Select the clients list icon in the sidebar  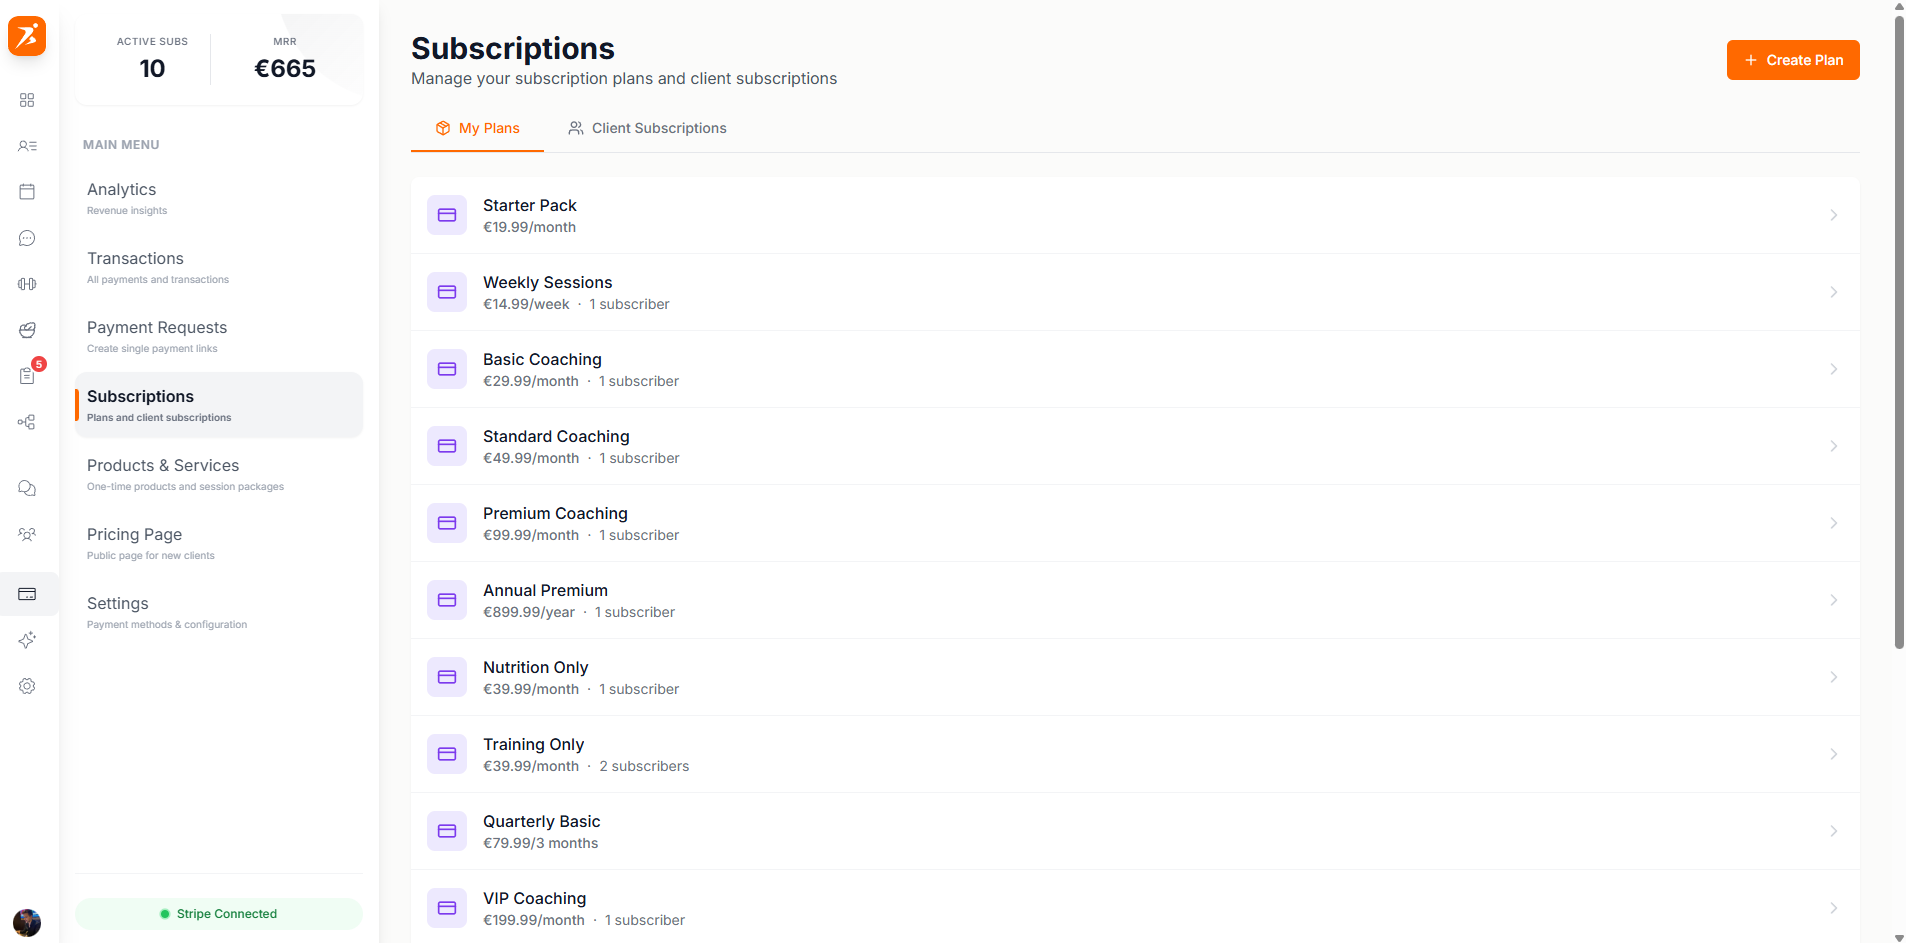(27, 146)
